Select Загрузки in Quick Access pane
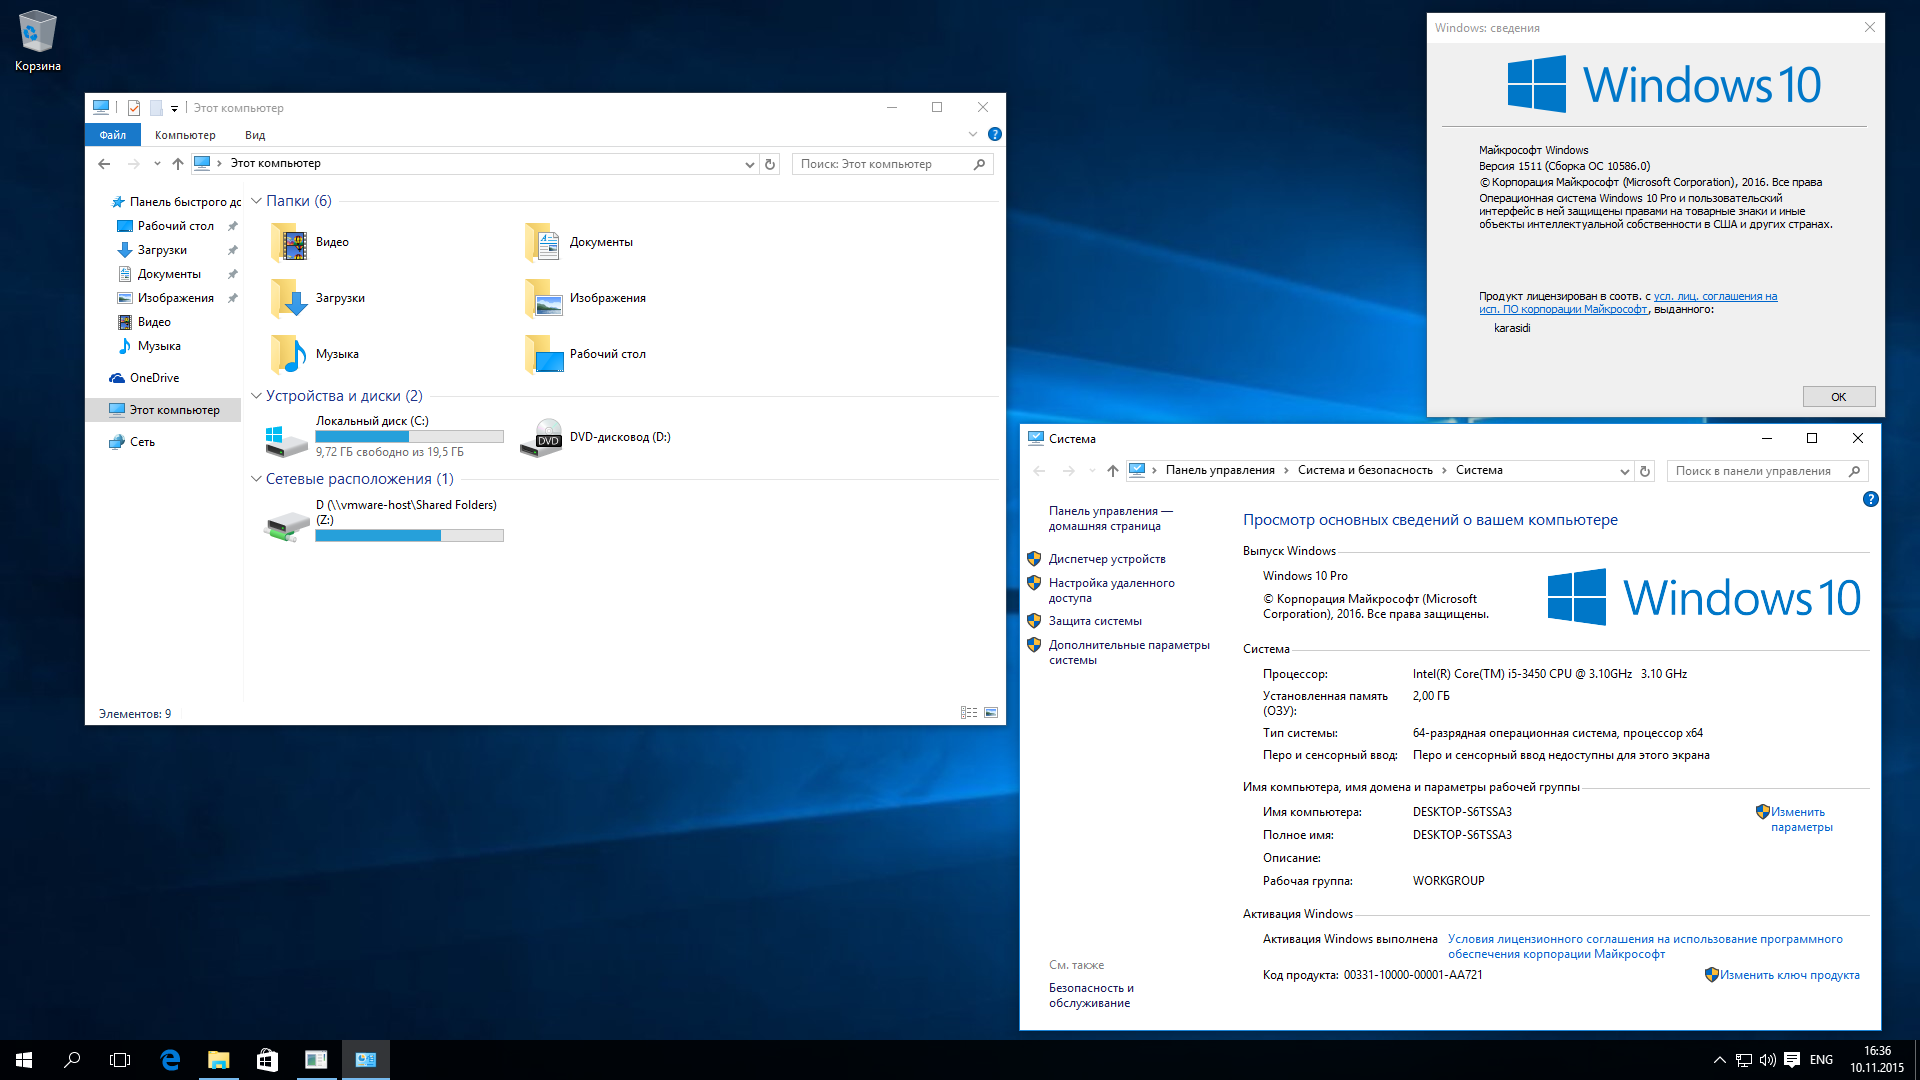 point(162,250)
